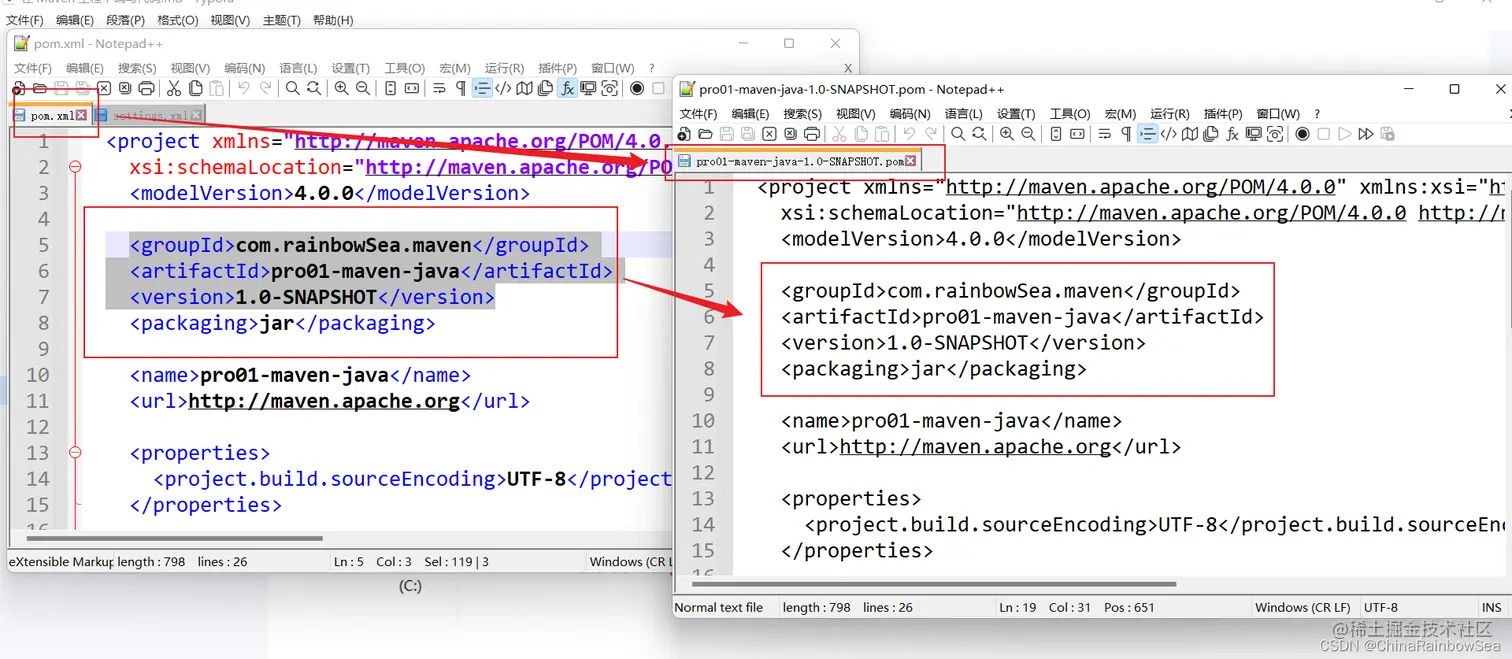Screen dimensions: 1512x659
Task: Click 'Normal text file' status bar entry
Action: [x=719, y=607]
